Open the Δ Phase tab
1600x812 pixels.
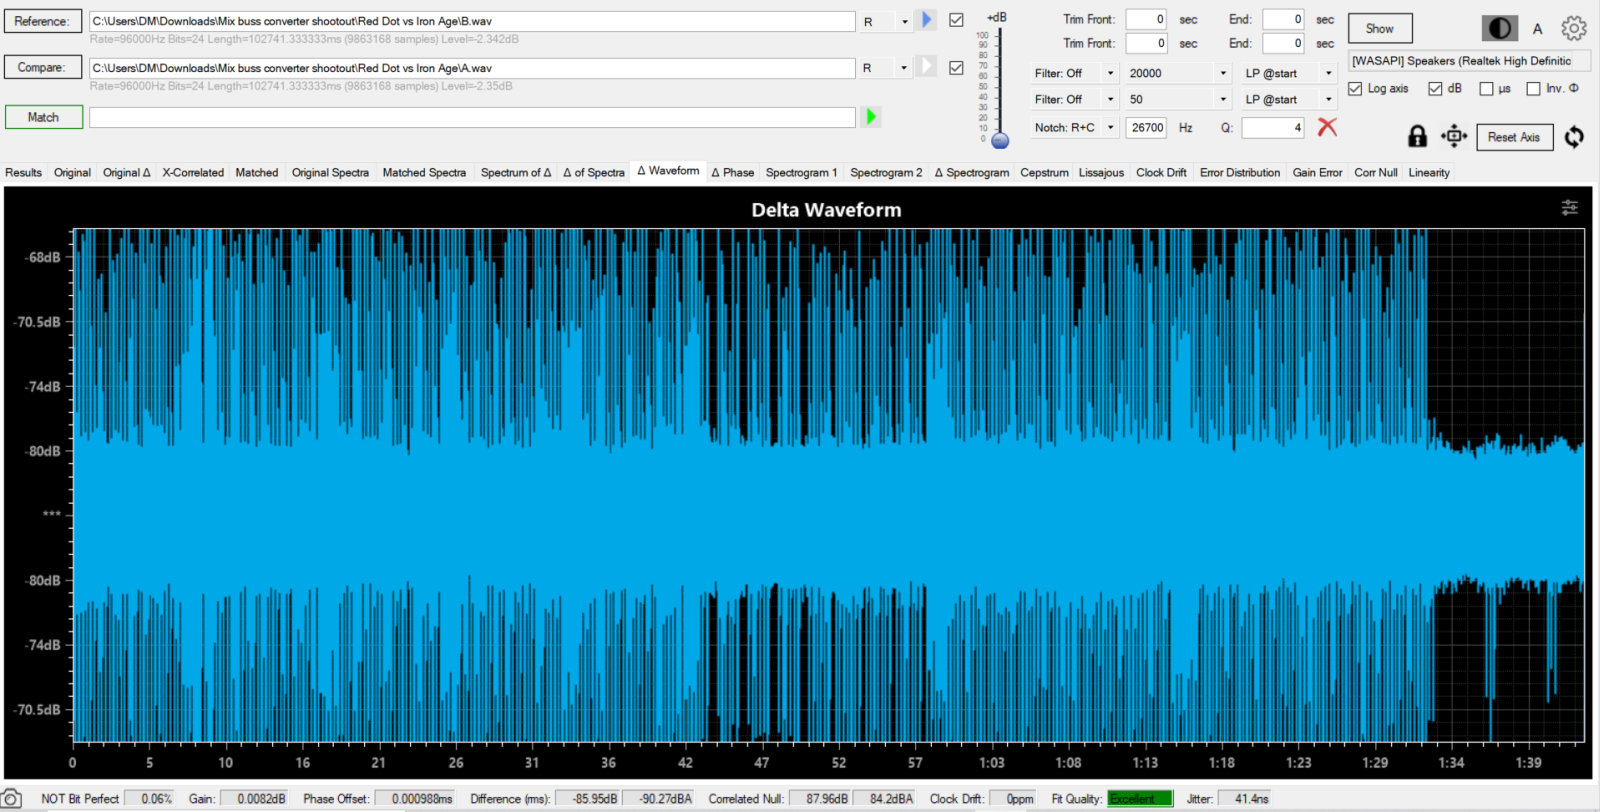coord(733,172)
